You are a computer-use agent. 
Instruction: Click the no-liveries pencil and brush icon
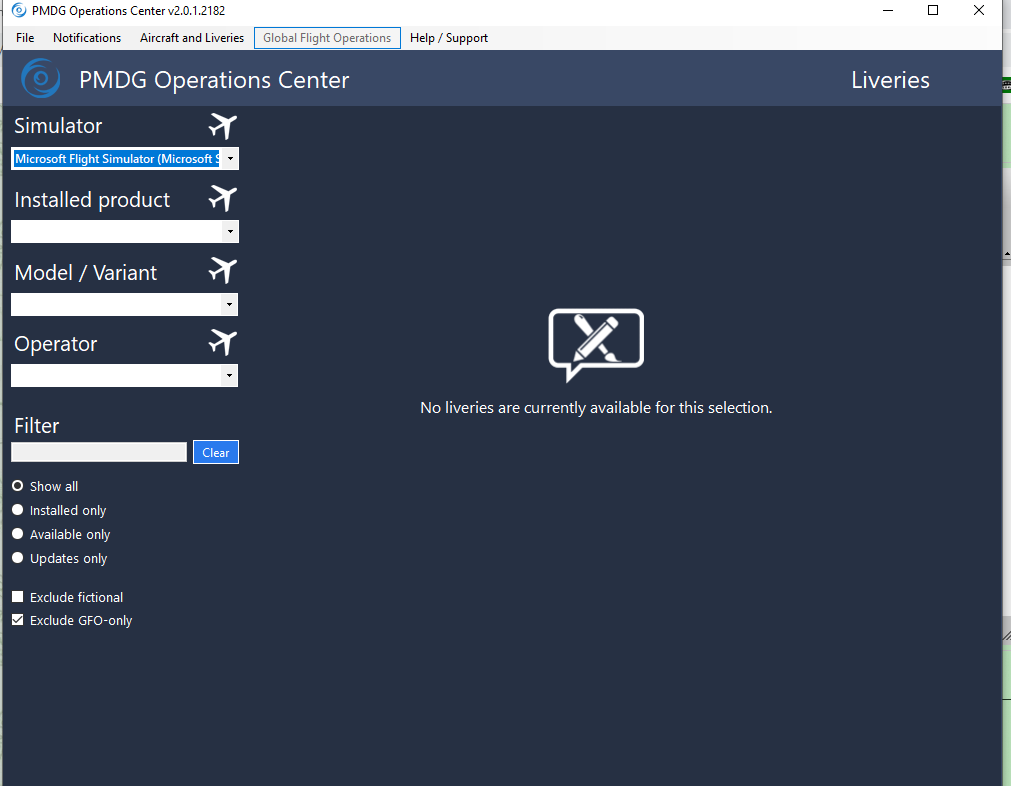596,345
